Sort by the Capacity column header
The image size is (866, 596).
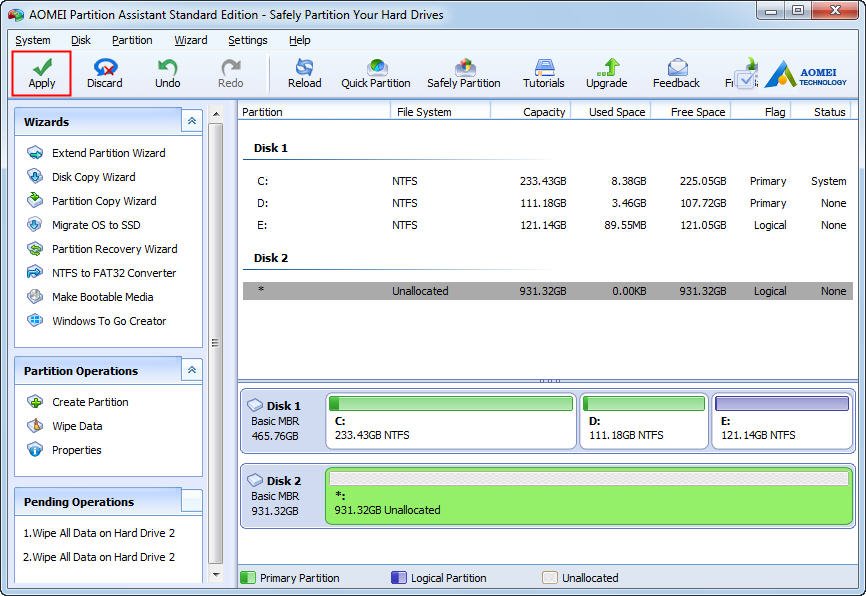pyautogui.click(x=531, y=112)
